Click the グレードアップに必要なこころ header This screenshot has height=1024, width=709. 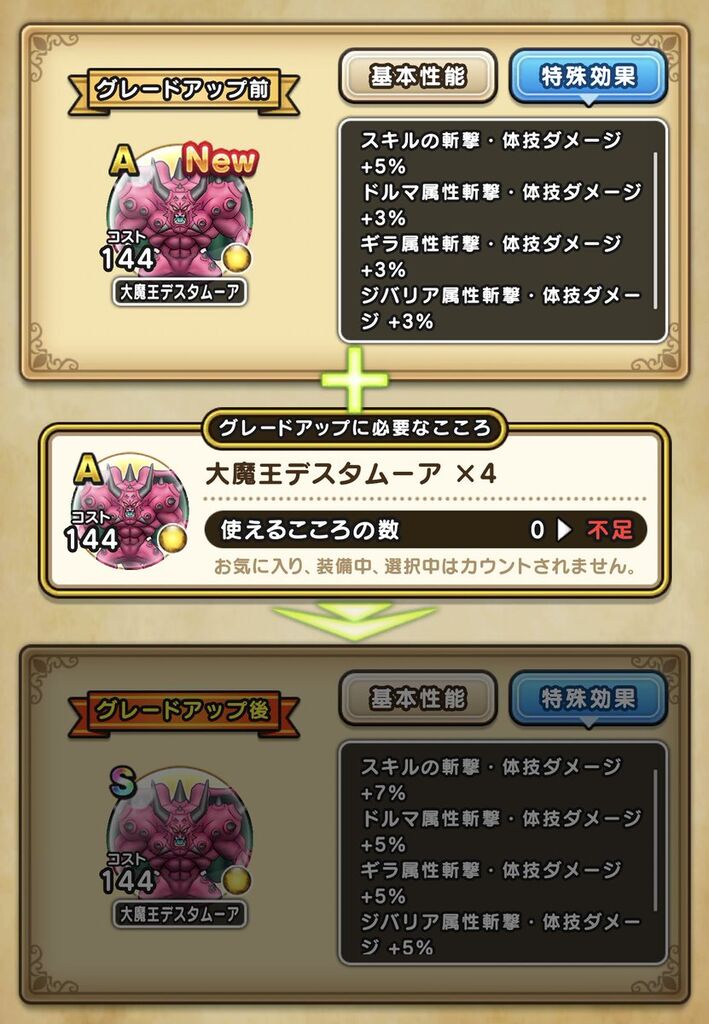pyautogui.click(x=354, y=428)
